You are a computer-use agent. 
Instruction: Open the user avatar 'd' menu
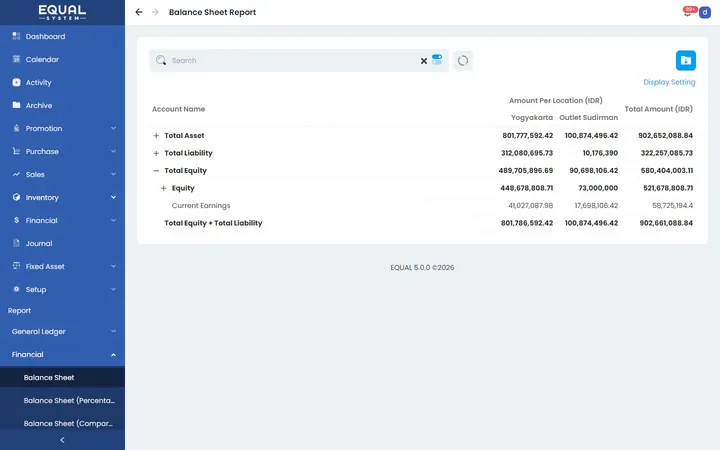[x=705, y=12]
